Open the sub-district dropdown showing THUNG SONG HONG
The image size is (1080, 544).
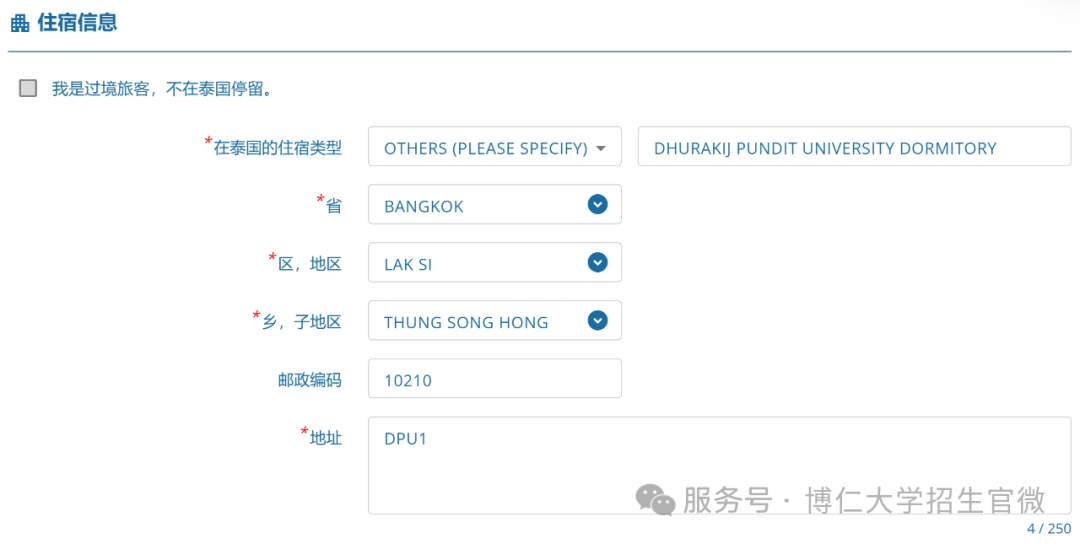click(495, 320)
